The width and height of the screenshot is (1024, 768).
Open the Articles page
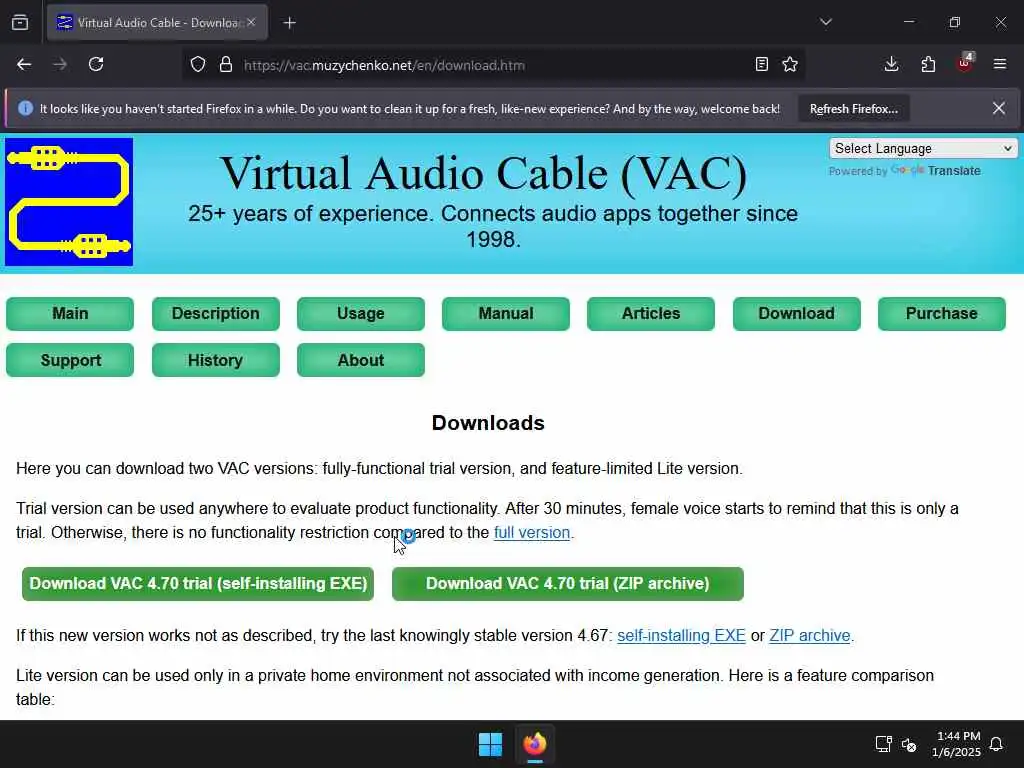tap(650, 313)
